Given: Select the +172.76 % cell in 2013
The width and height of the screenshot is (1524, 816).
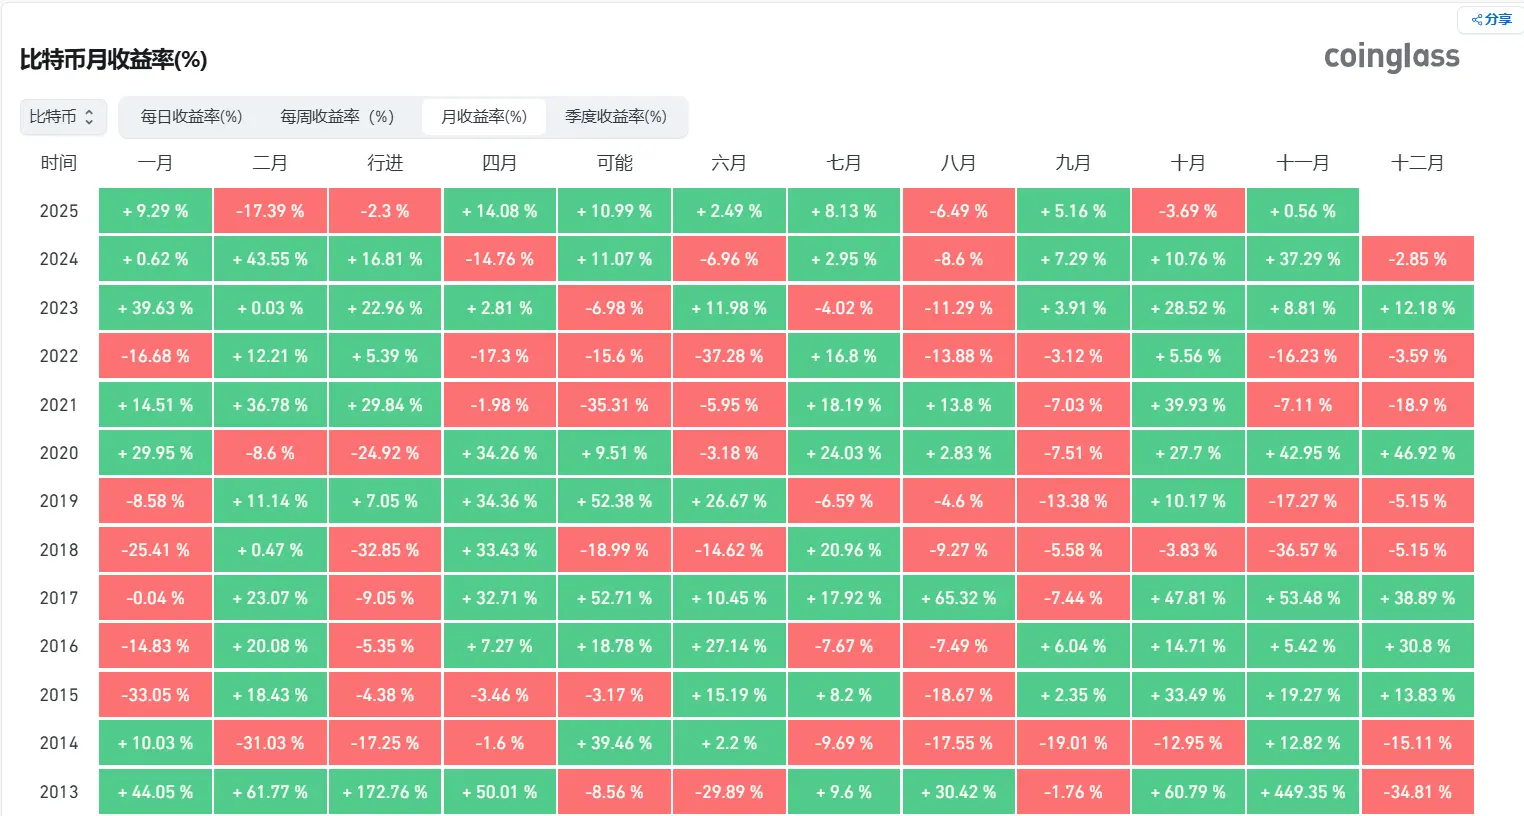Looking at the screenshot, I should click(385, 792).
